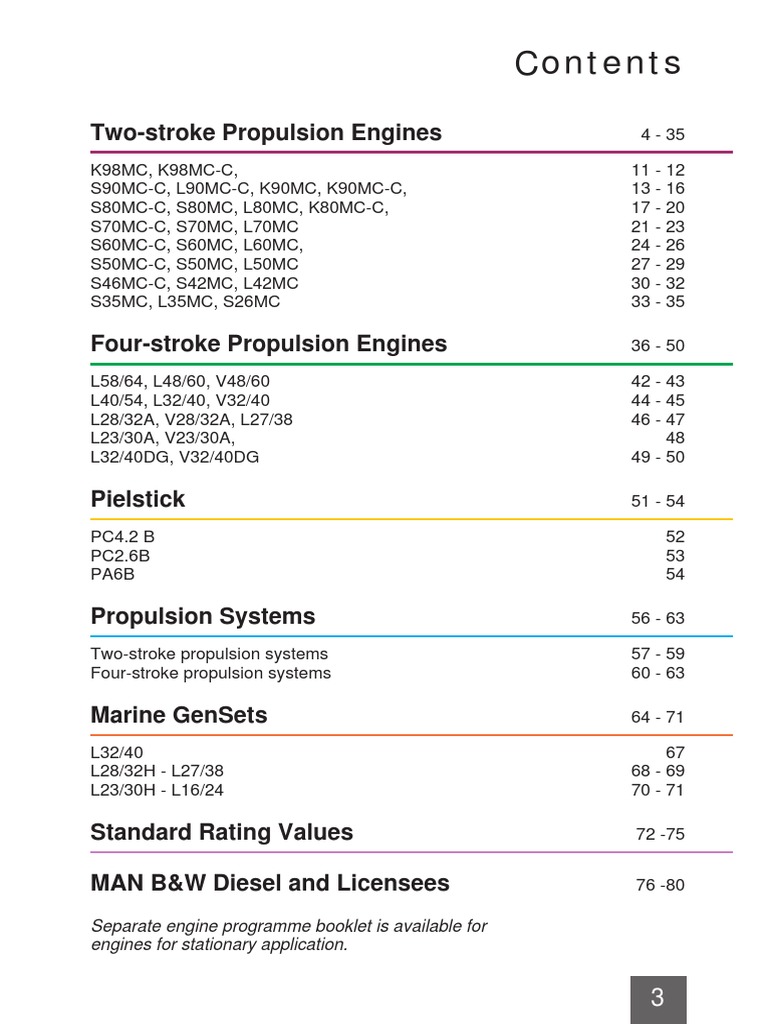Click the Contents title
Image resolution: width=768 pixels, height=1024 pixels.
click(x=598, y=64)
